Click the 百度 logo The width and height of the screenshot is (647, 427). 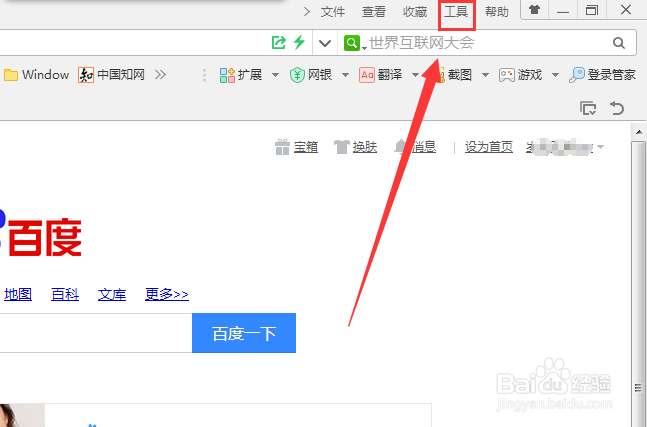point(41,236)
